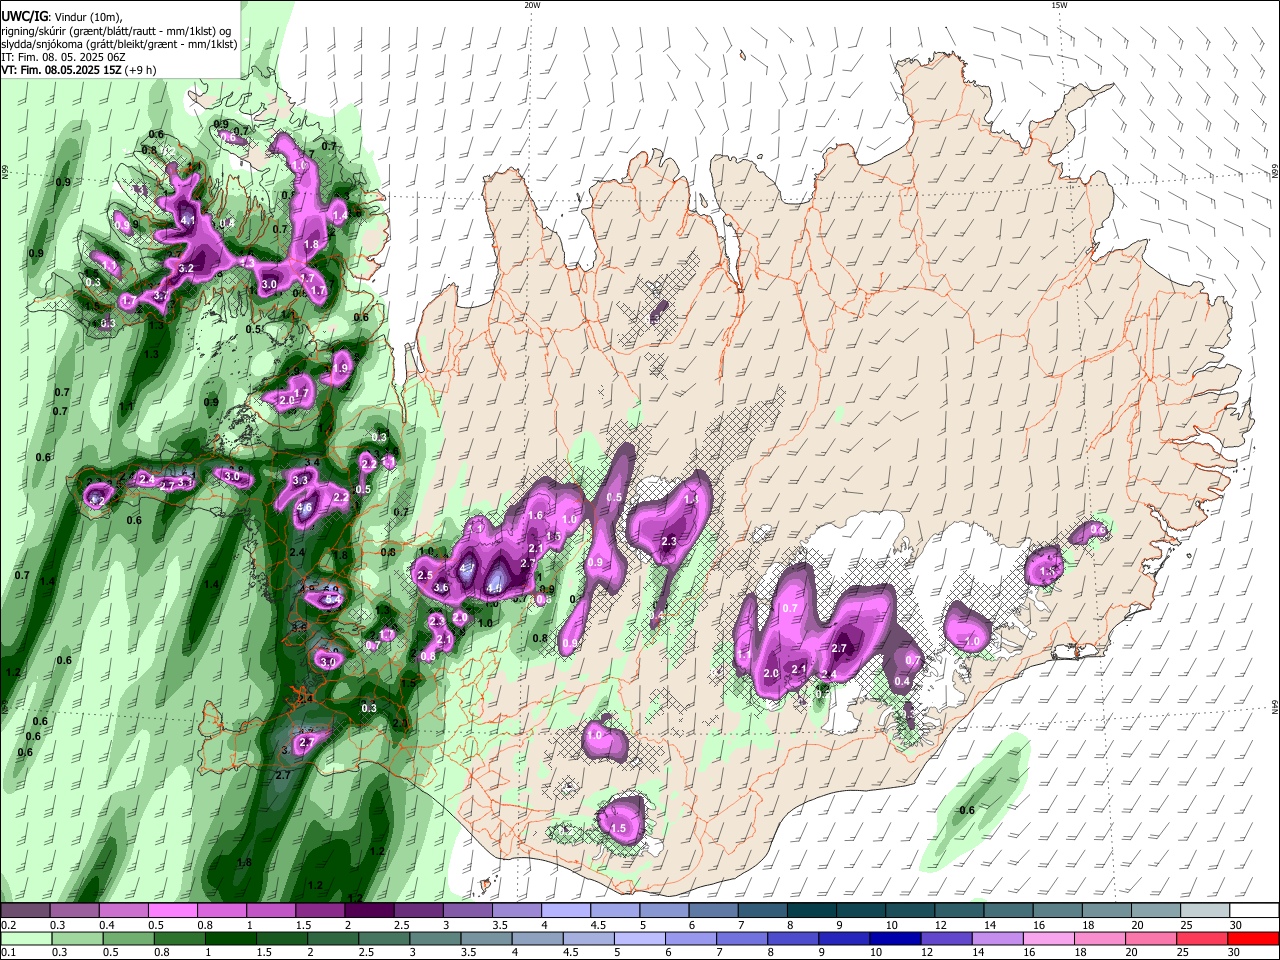Select the white swatch after 30 in snow row
Image resolution: width=1280 pixels, height=960 pixels.
(x=1255, y=911)
